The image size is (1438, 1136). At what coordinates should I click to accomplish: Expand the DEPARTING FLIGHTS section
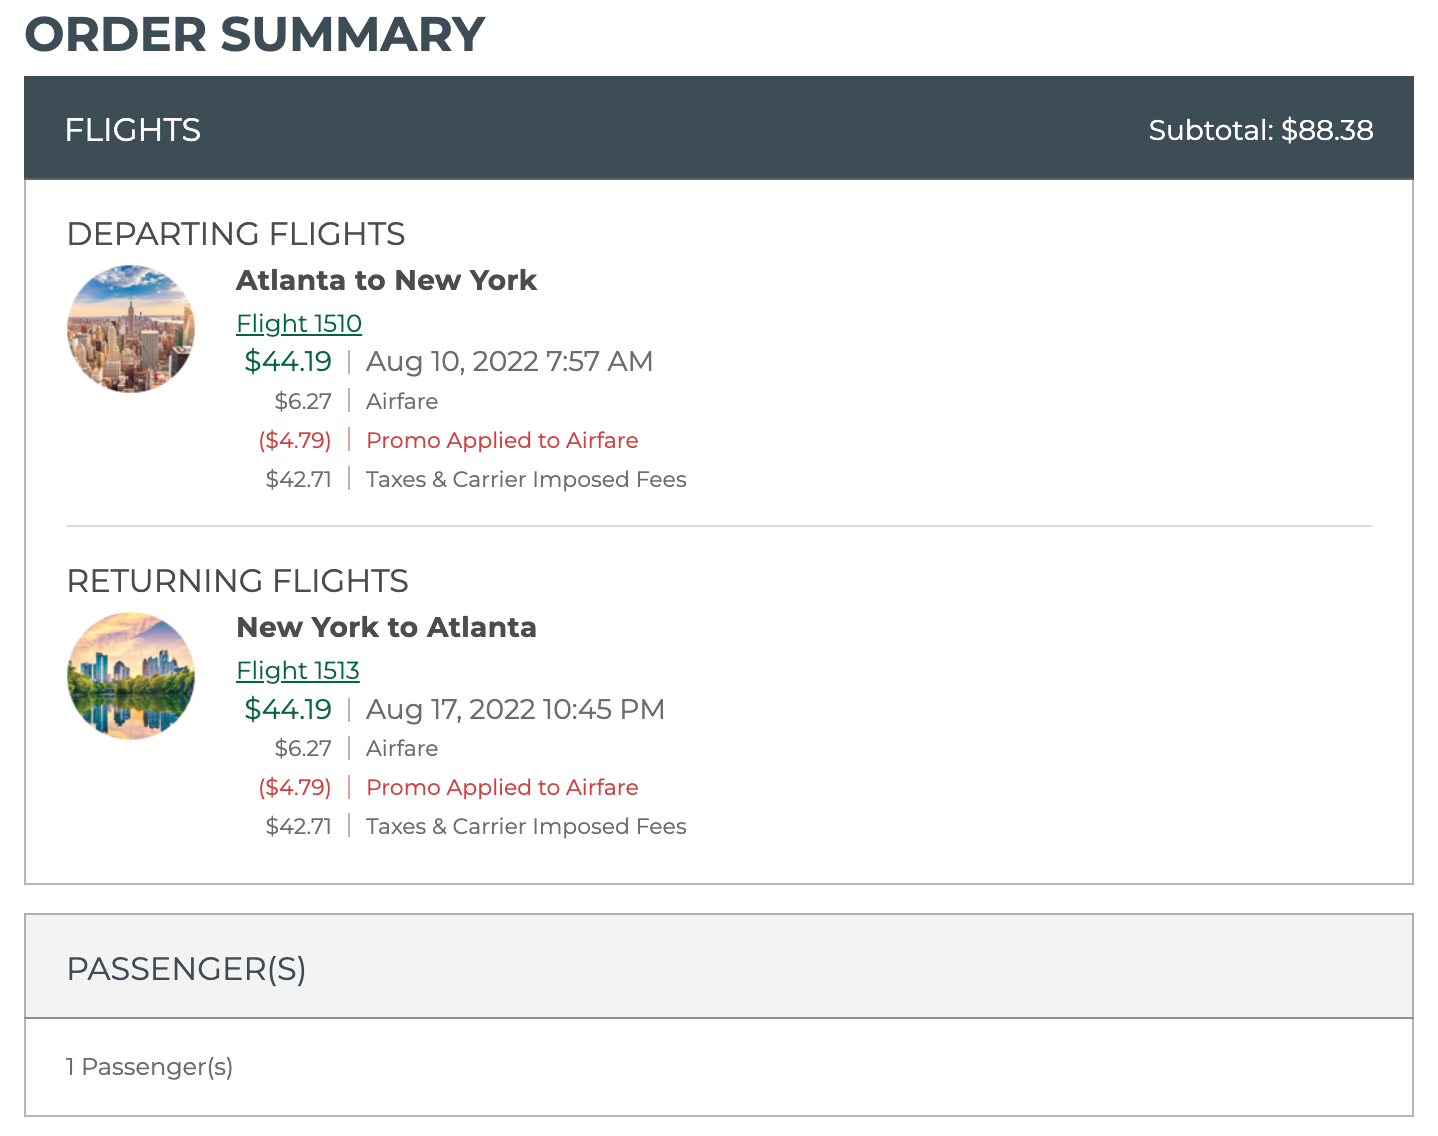coord(236,233)
